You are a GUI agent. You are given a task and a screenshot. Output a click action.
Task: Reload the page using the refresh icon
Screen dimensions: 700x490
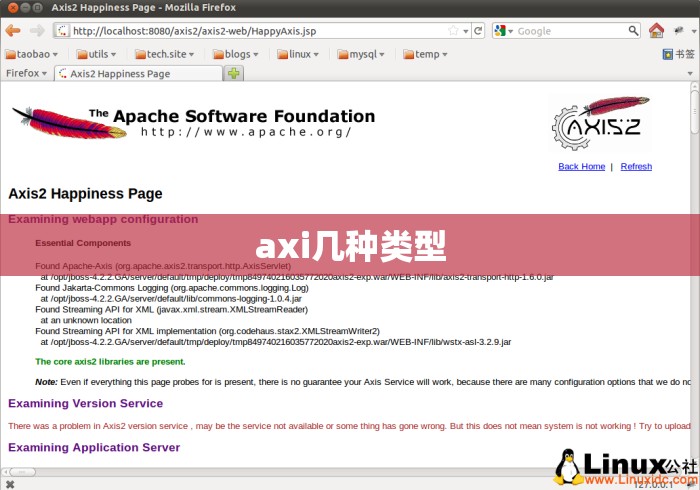point(478,31)
